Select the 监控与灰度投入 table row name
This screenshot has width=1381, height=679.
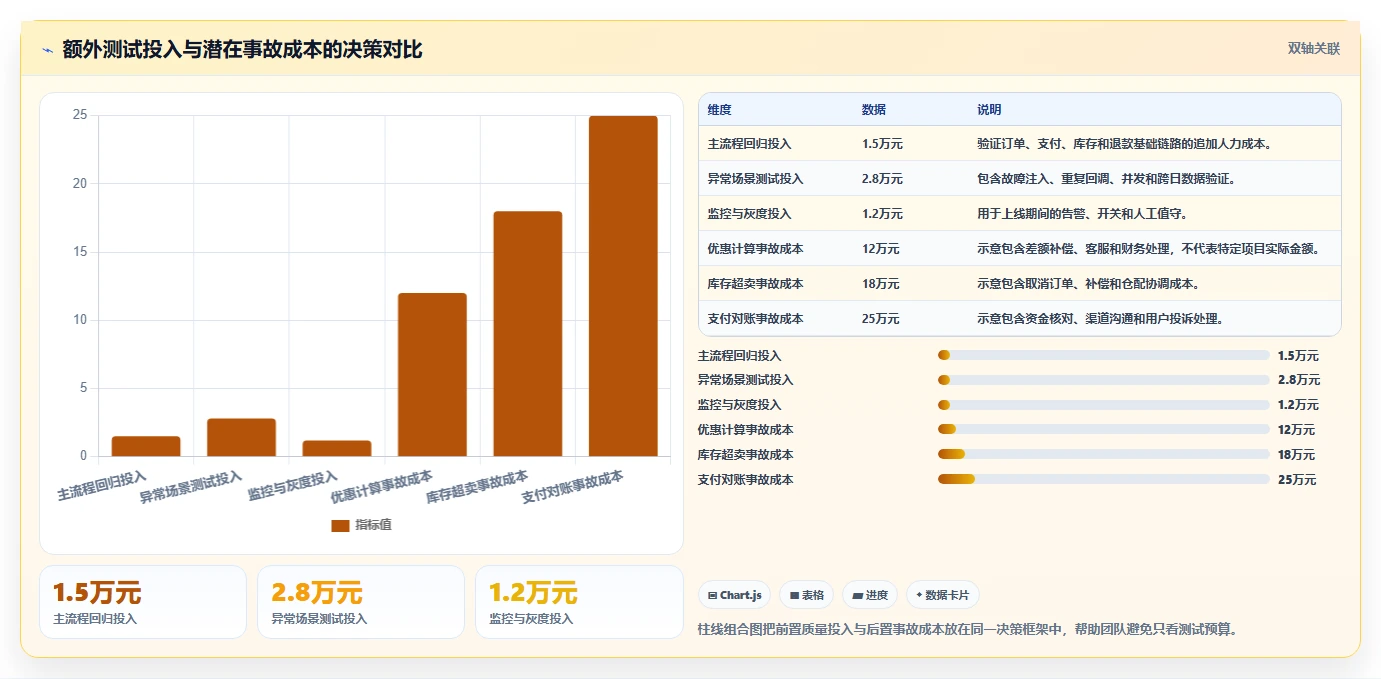(x=749, y=214)
